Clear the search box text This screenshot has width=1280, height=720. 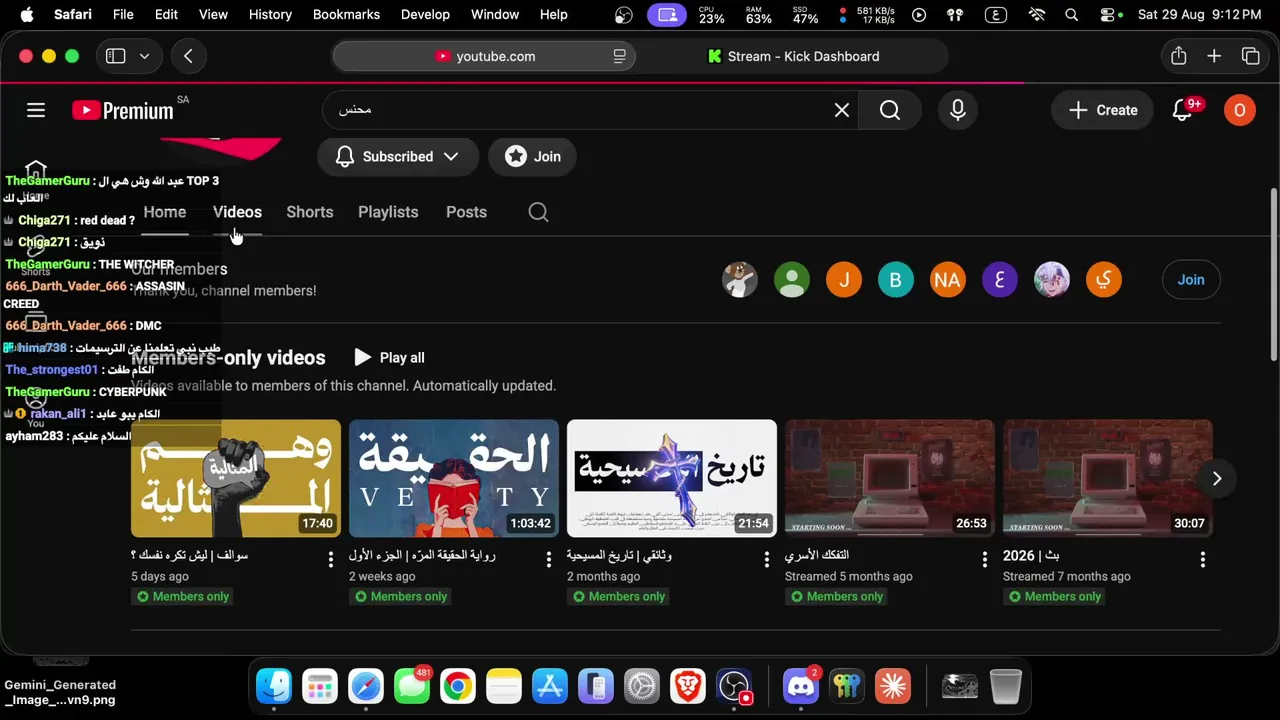point(842,110)
